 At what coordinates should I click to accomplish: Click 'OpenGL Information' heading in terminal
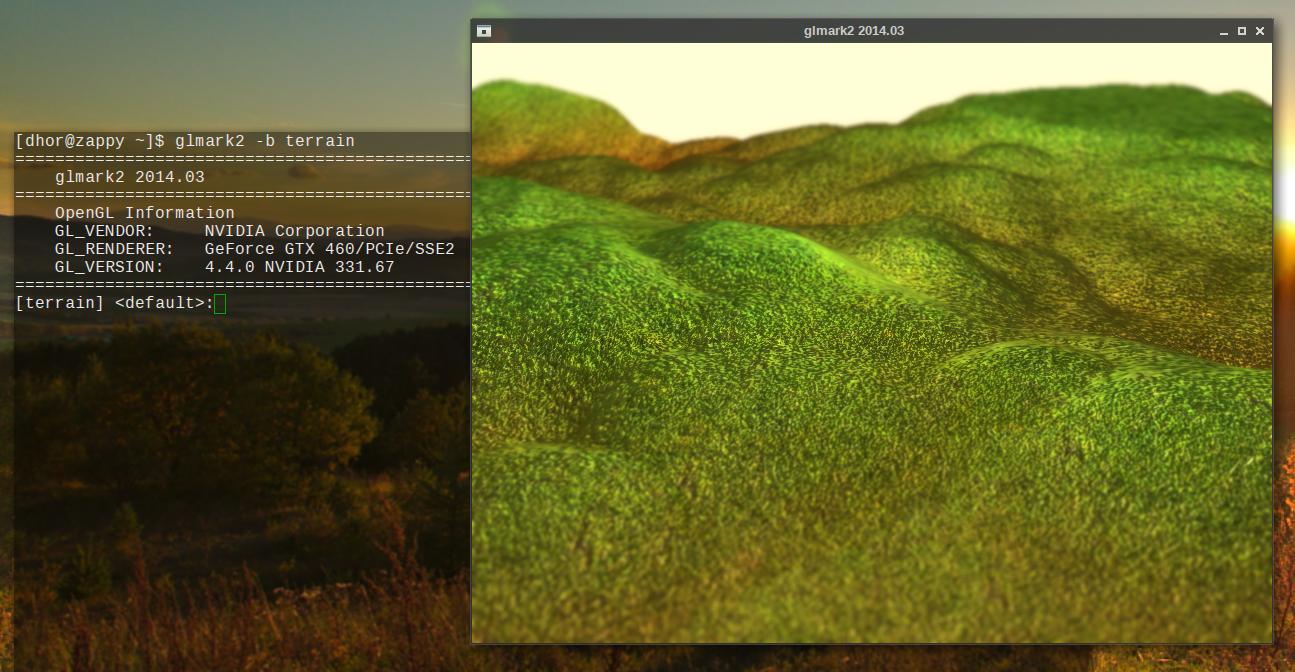click(x=145, y=213)
